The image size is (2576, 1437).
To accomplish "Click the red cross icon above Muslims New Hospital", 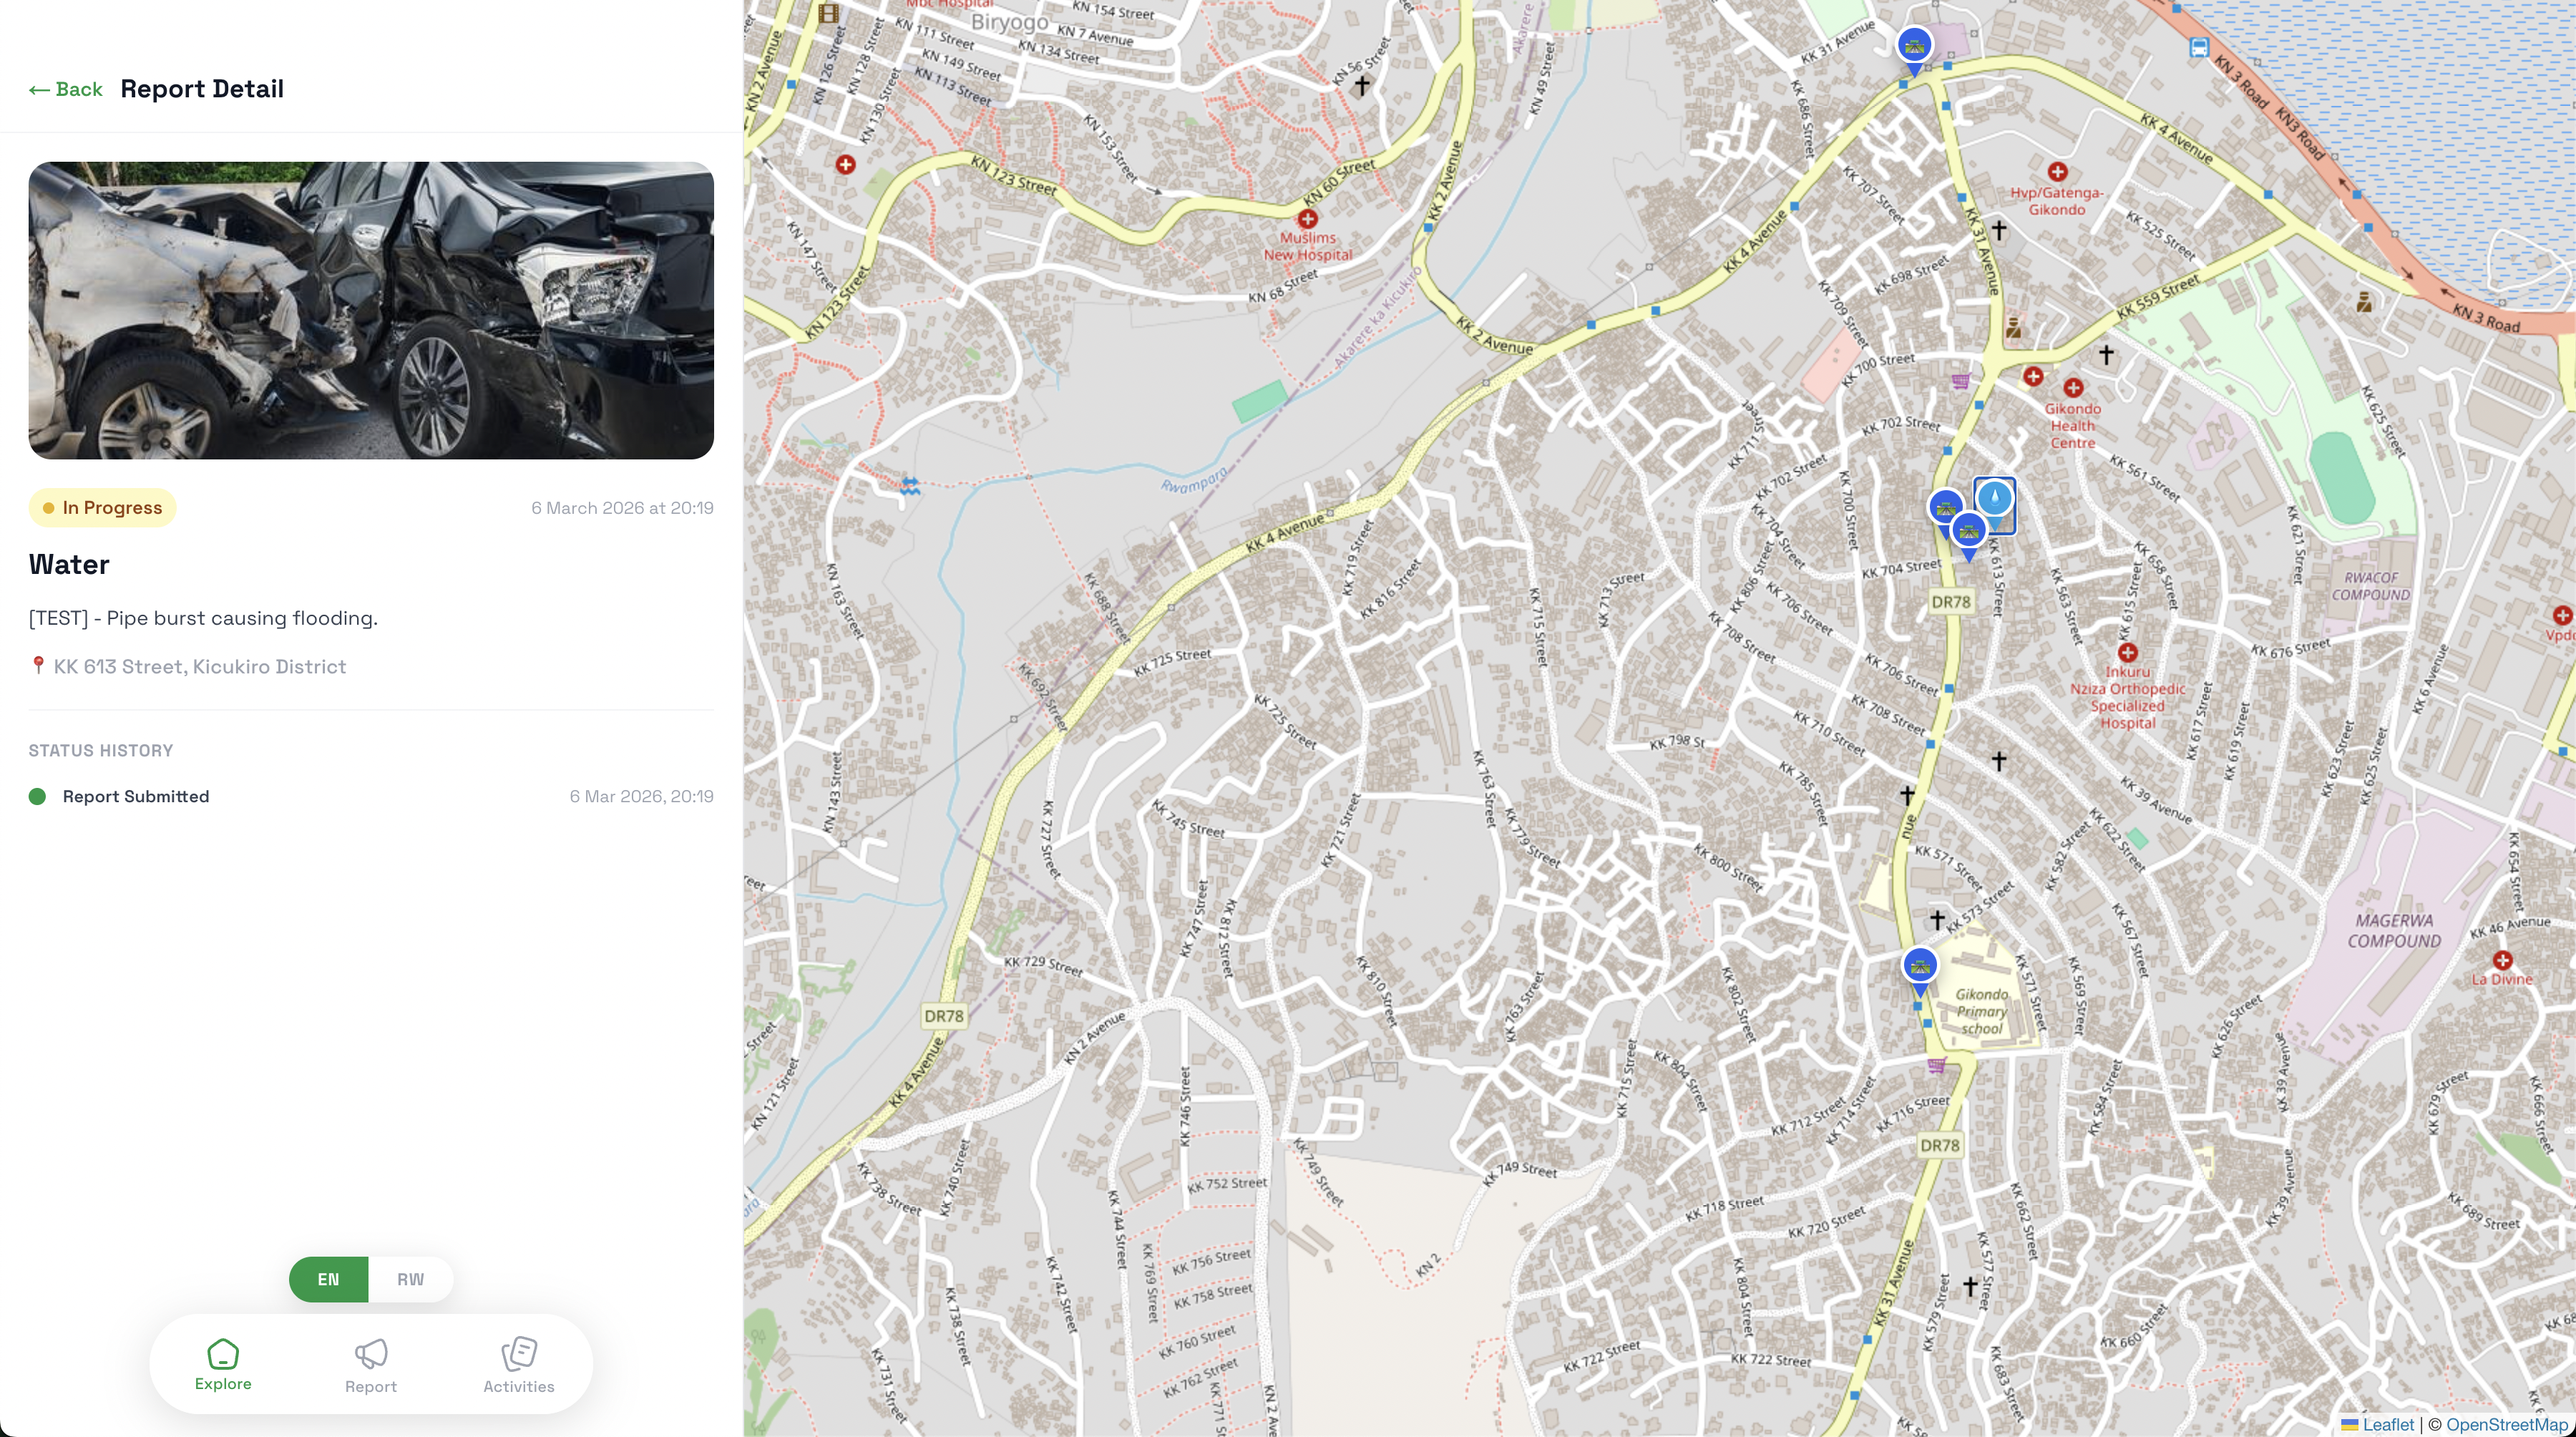I will pos(1307,218).
